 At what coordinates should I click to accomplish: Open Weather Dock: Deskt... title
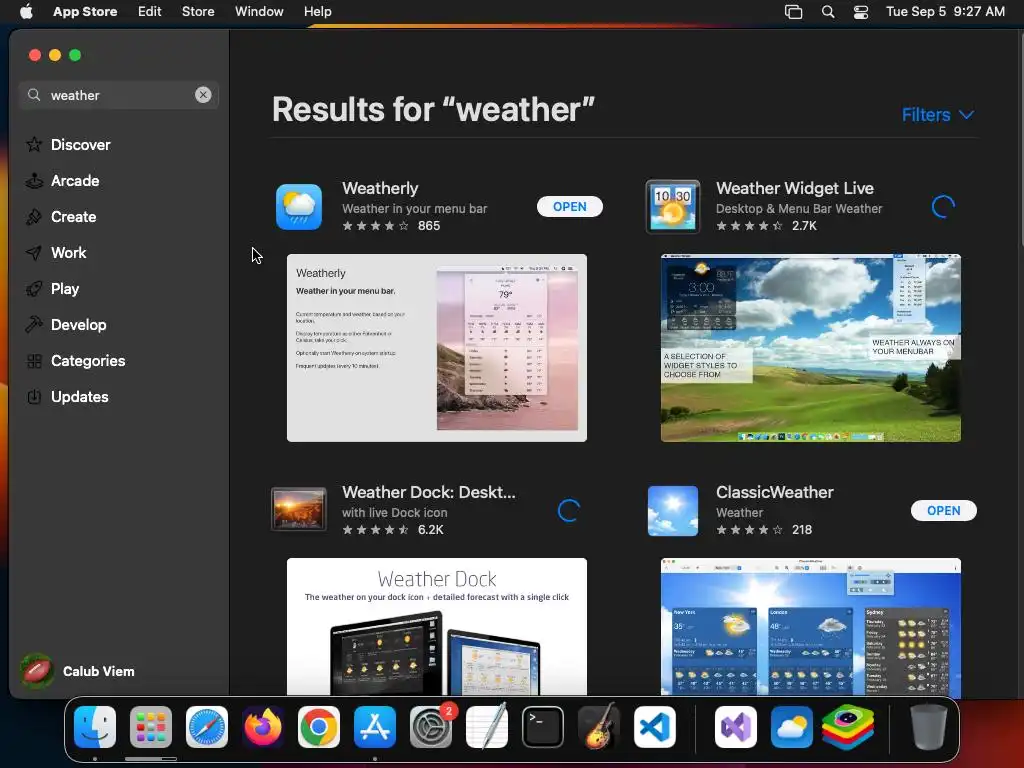click(429, 492)
